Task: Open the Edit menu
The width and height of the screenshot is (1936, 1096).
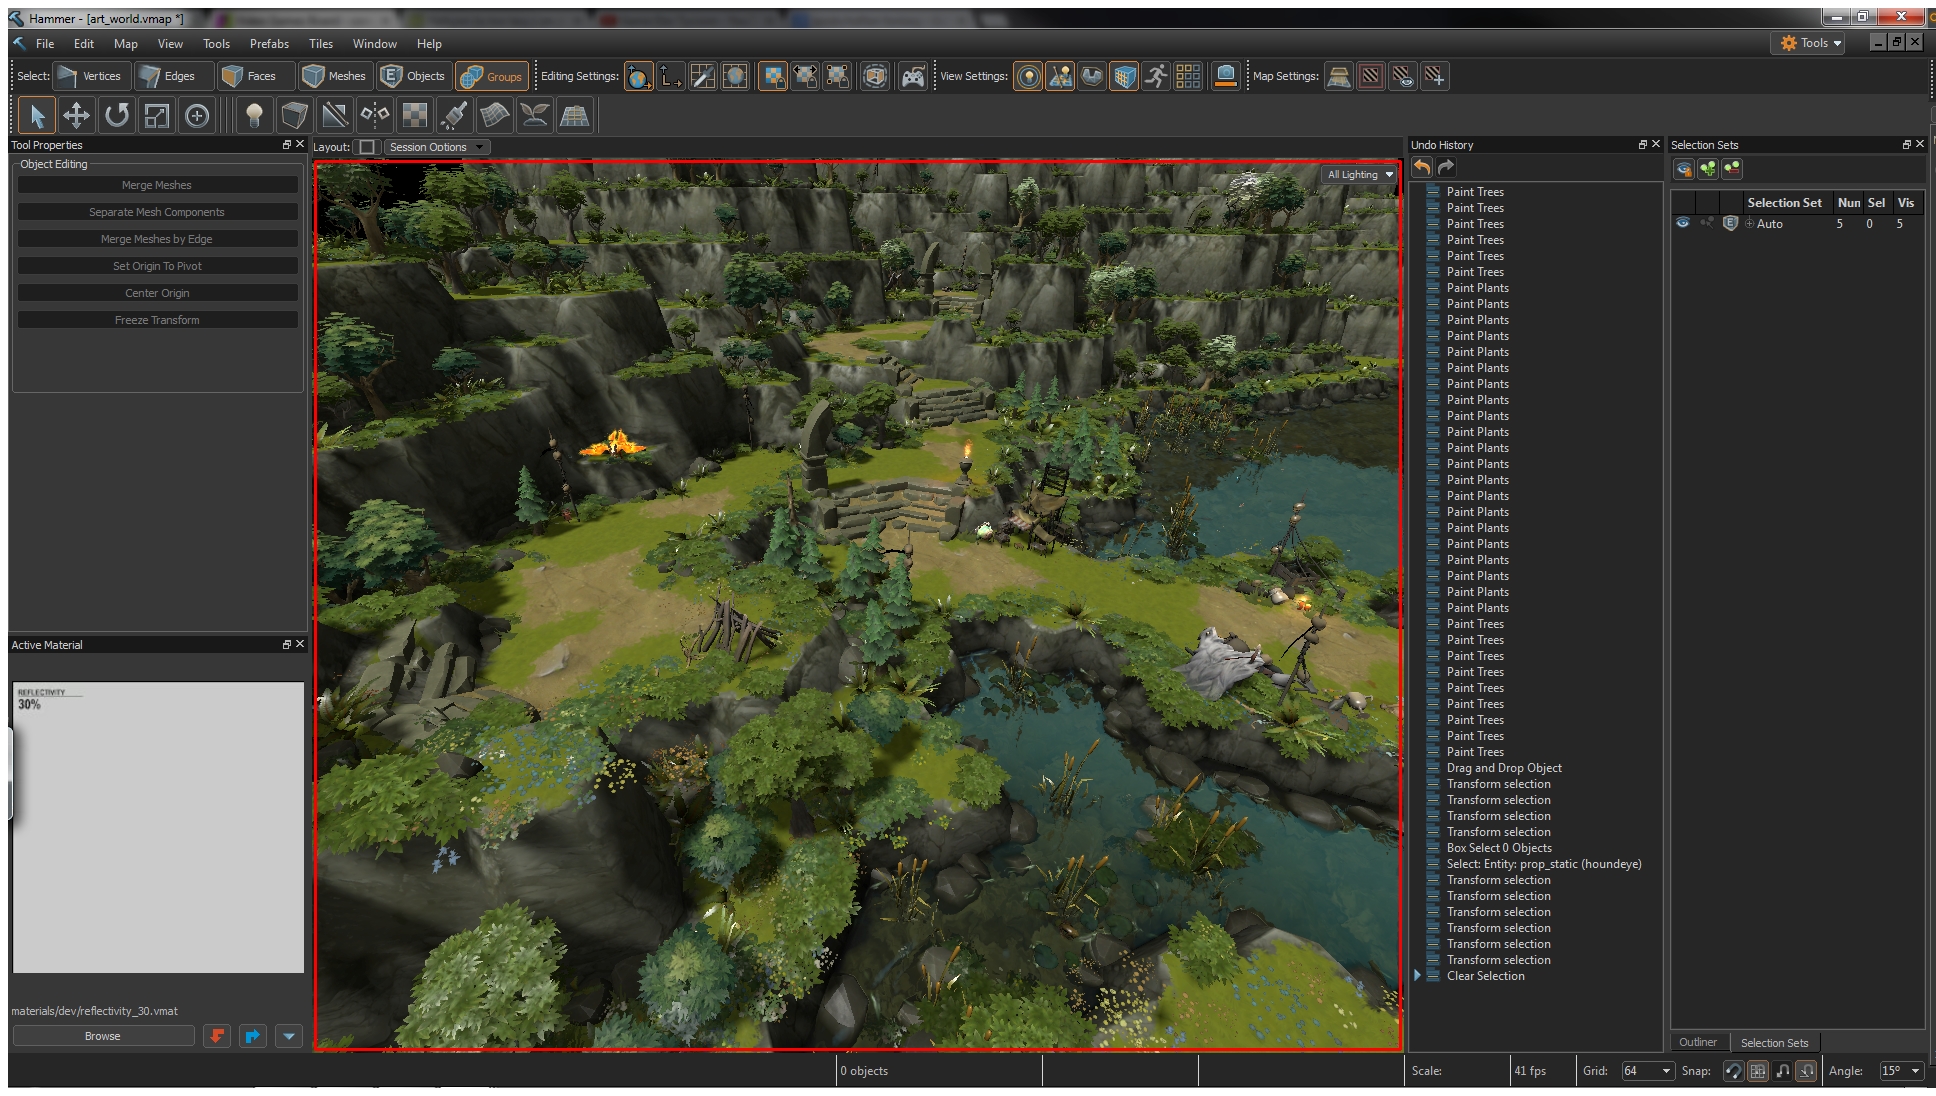Action: [84, 44]
